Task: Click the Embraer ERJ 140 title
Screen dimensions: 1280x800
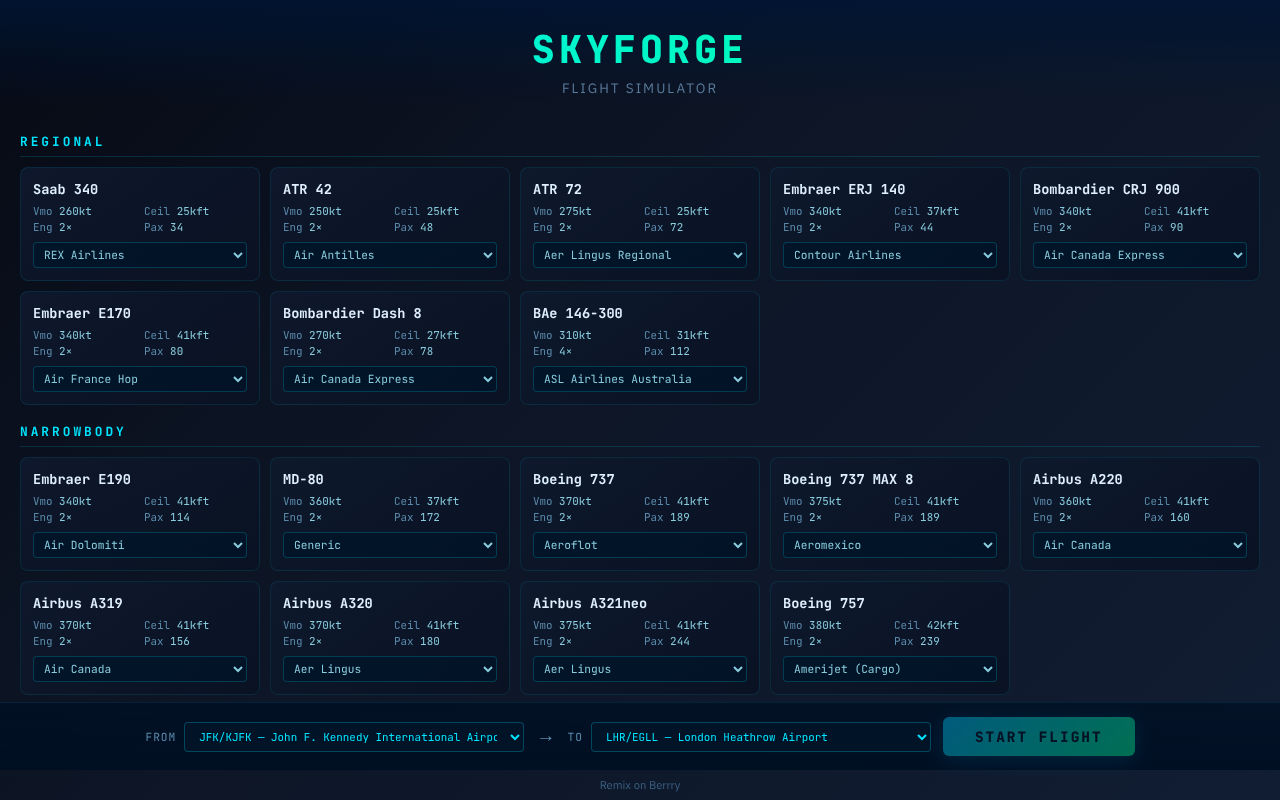Action: [x=844, y=189]
